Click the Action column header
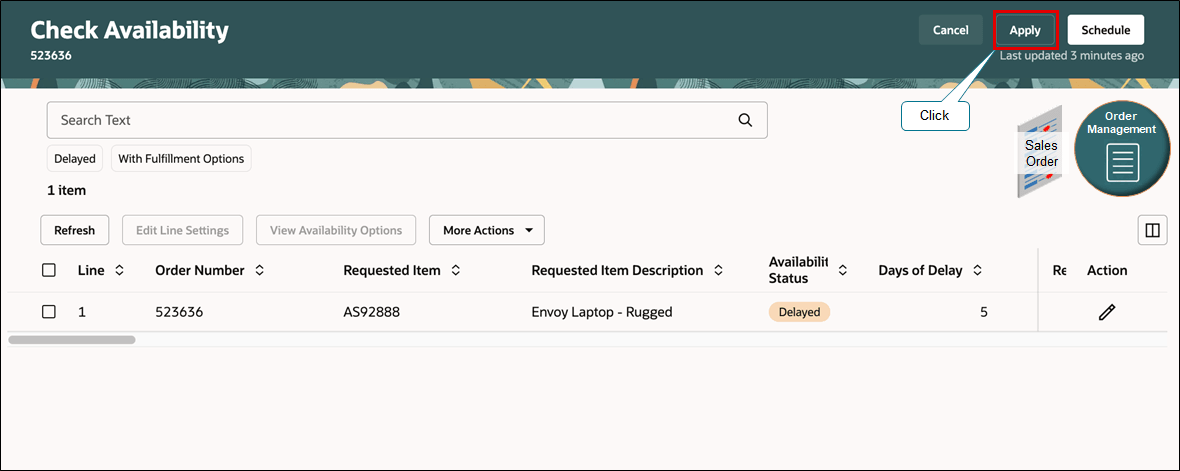1180x471 pixels. (1107, 270)
